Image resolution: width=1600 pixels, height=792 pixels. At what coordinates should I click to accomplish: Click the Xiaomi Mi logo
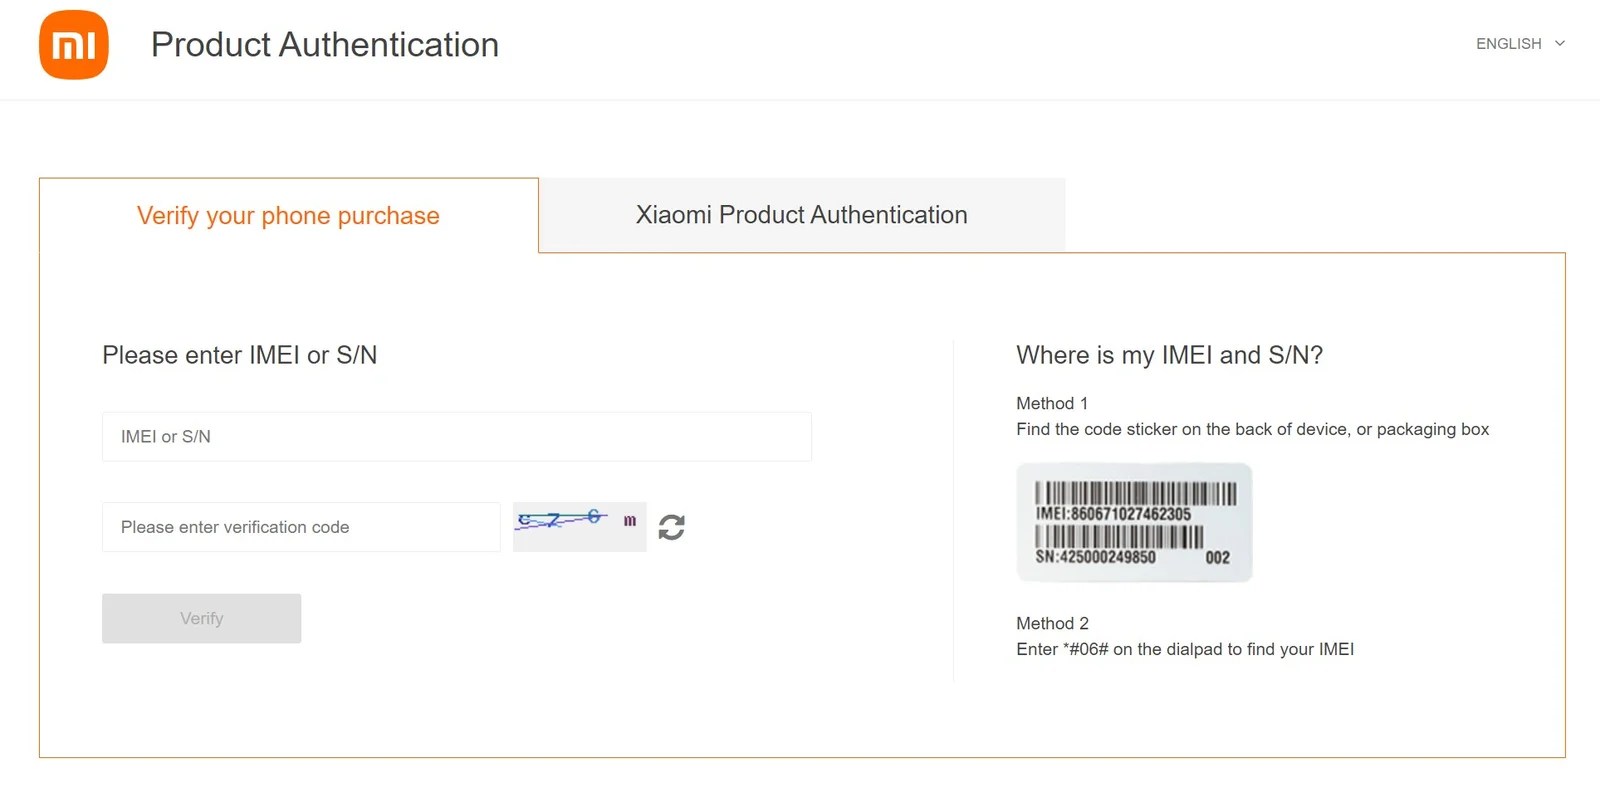click(73, 44)
